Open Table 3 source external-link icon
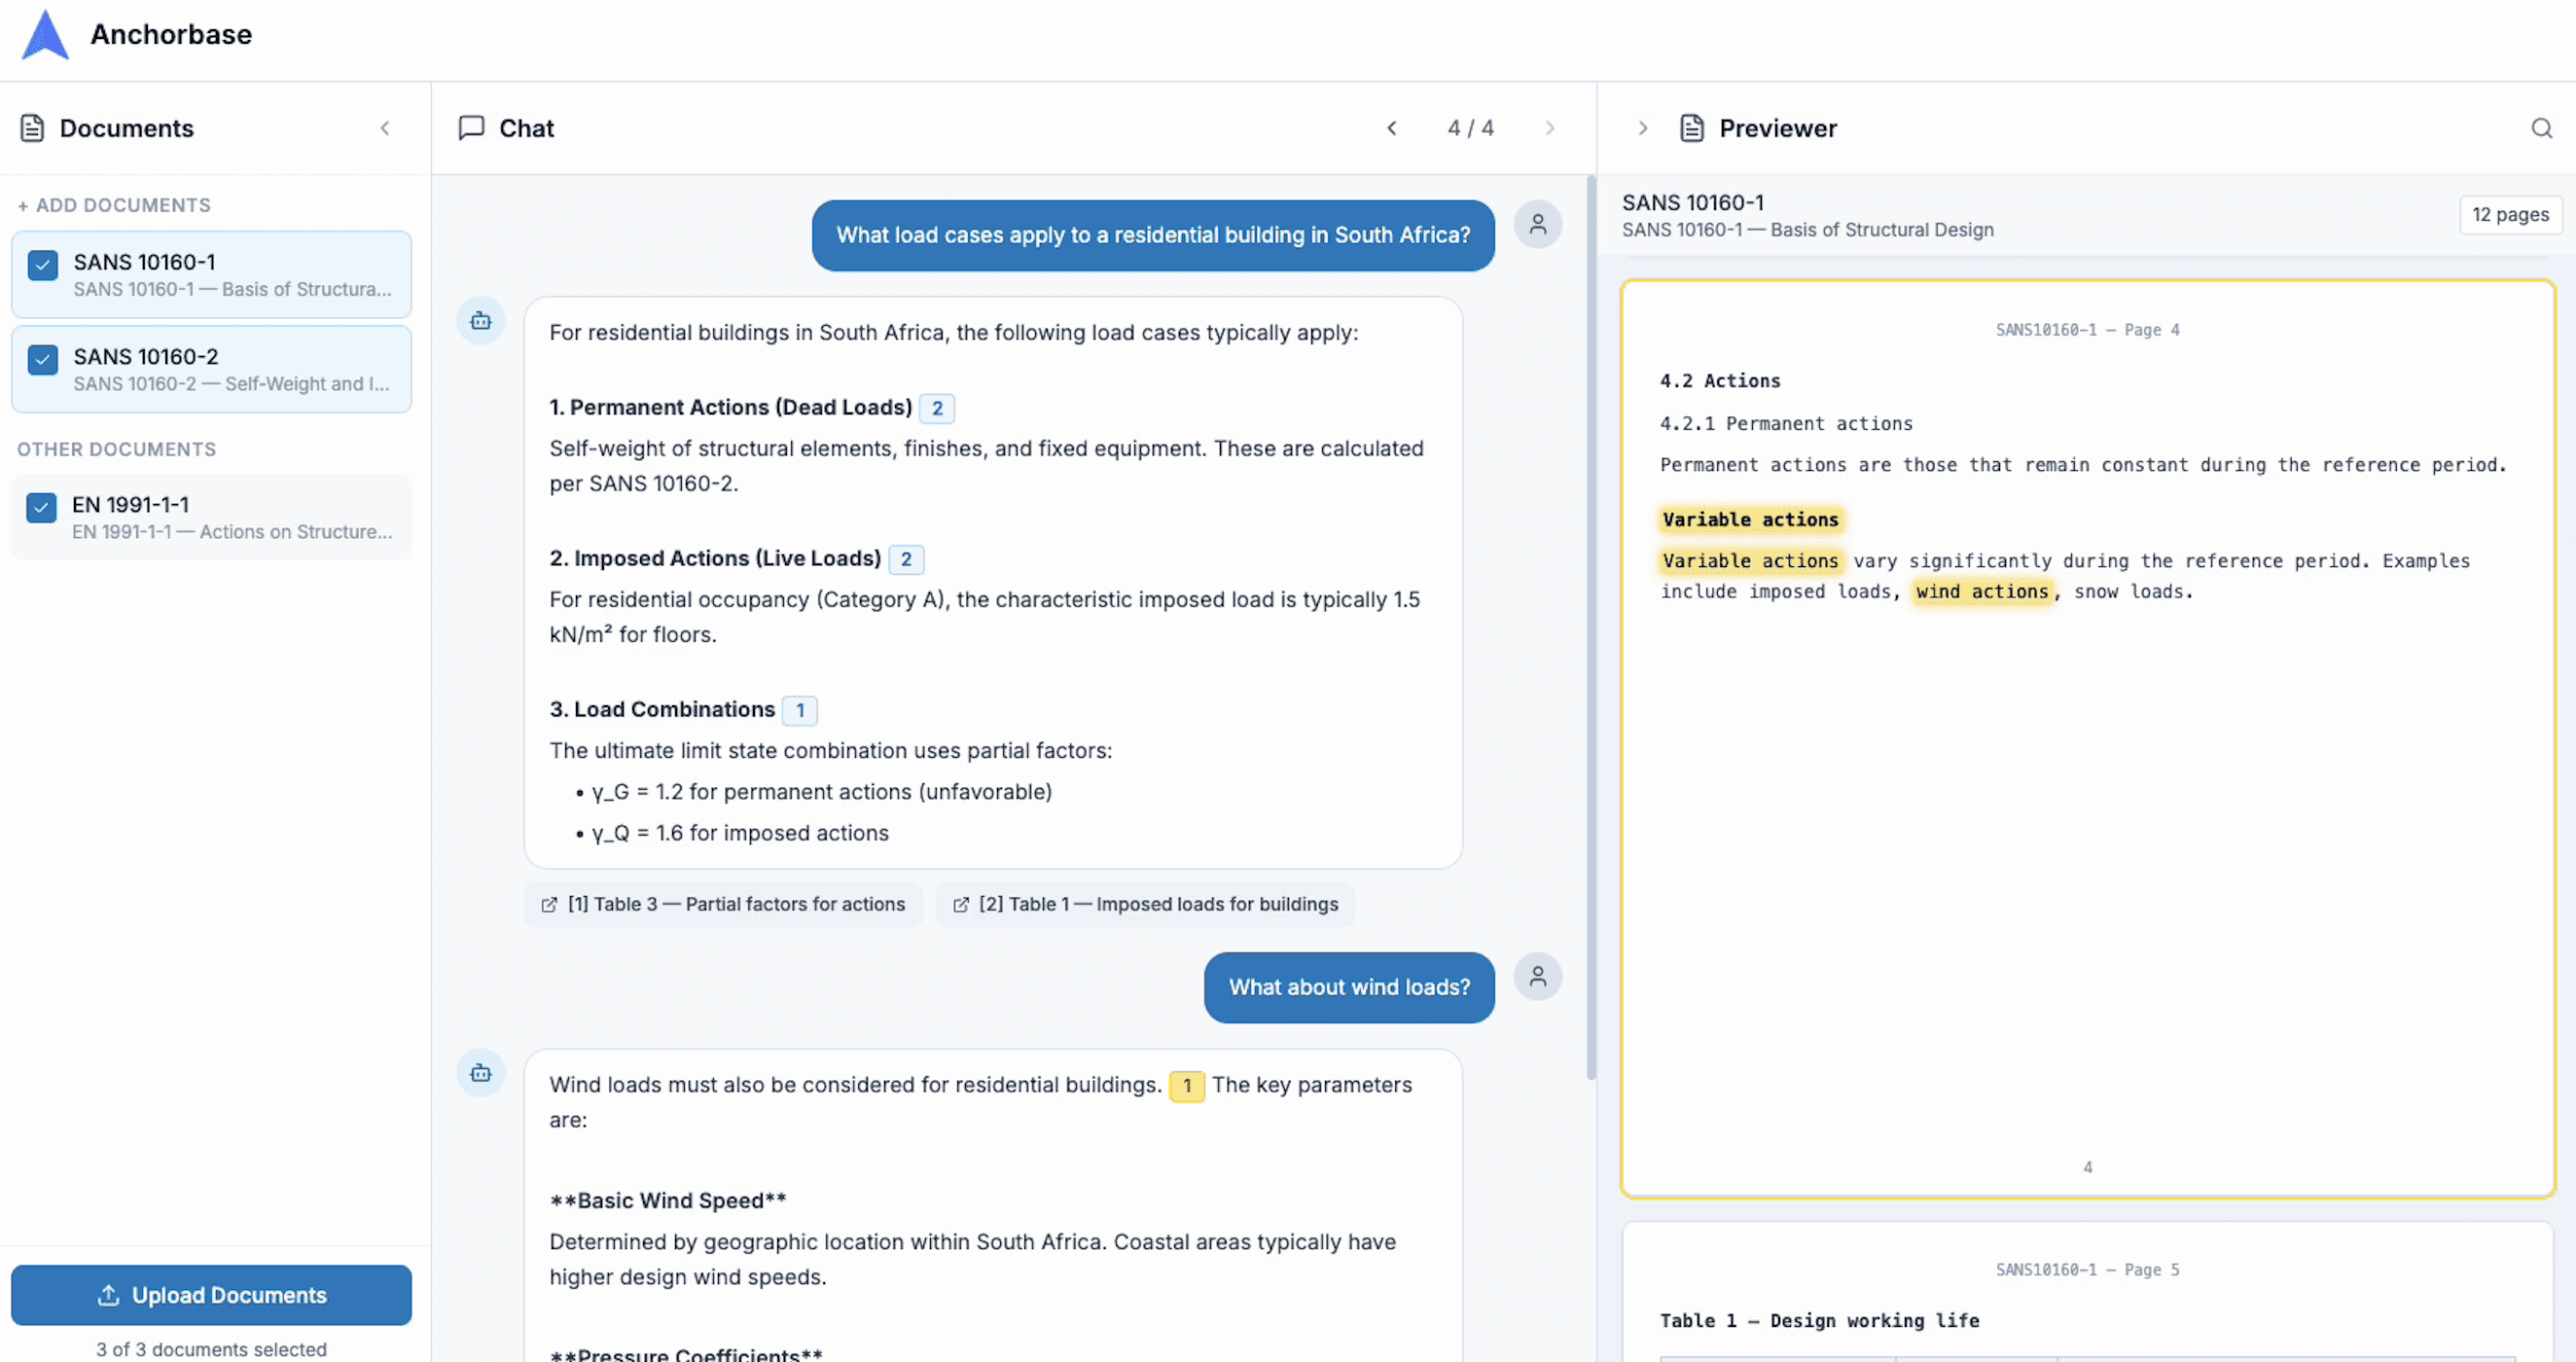 pyautogui.click(x=549, y=904)
